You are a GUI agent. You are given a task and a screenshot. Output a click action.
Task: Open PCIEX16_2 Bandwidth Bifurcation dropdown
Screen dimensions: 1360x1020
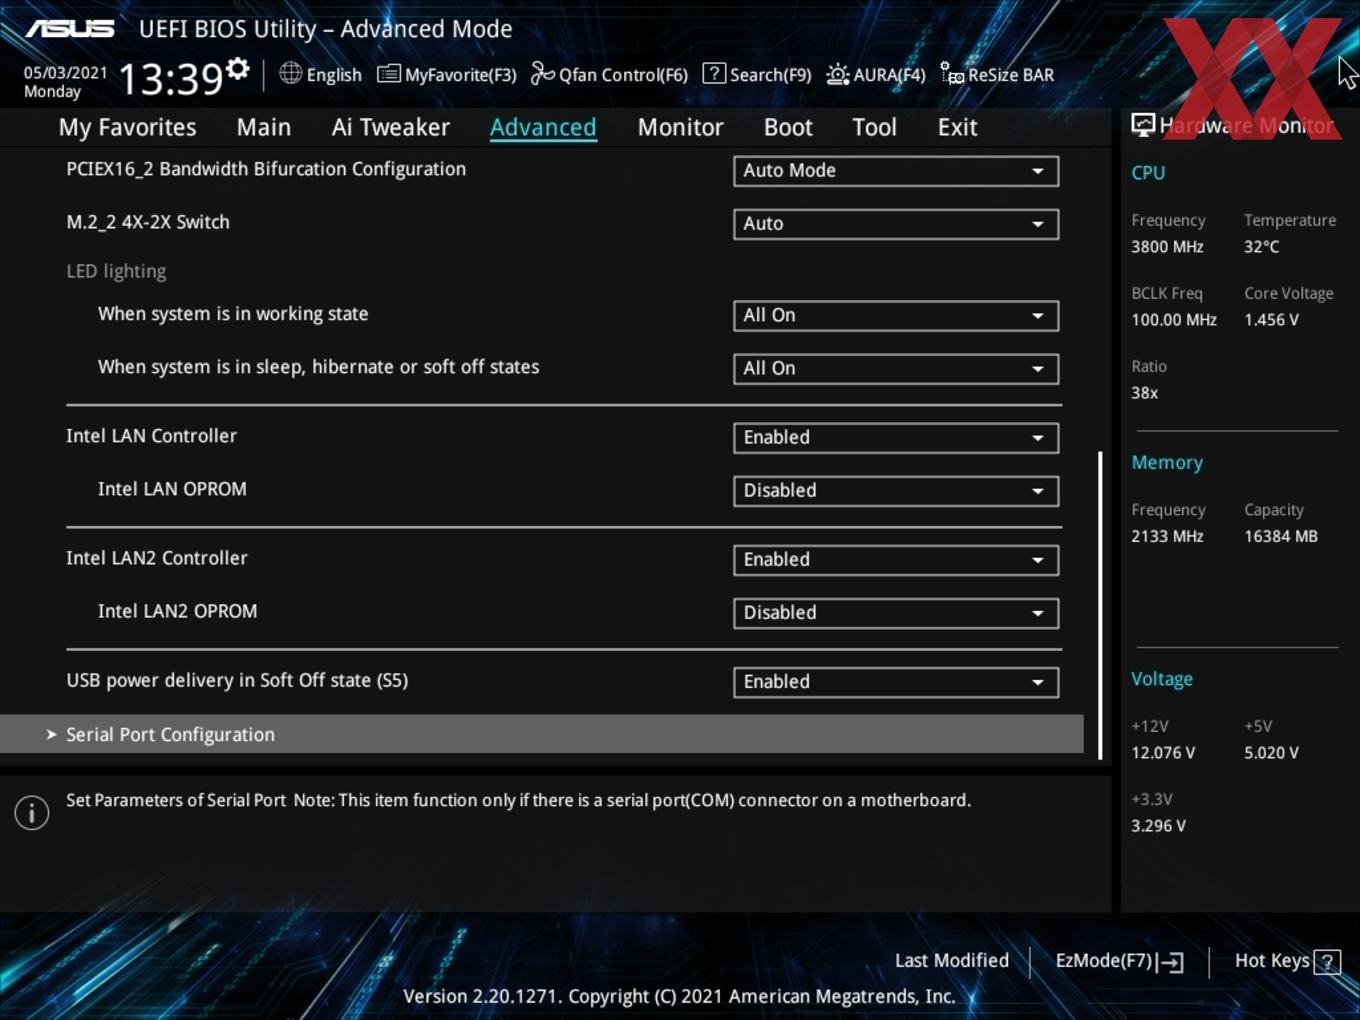[896, 170]
